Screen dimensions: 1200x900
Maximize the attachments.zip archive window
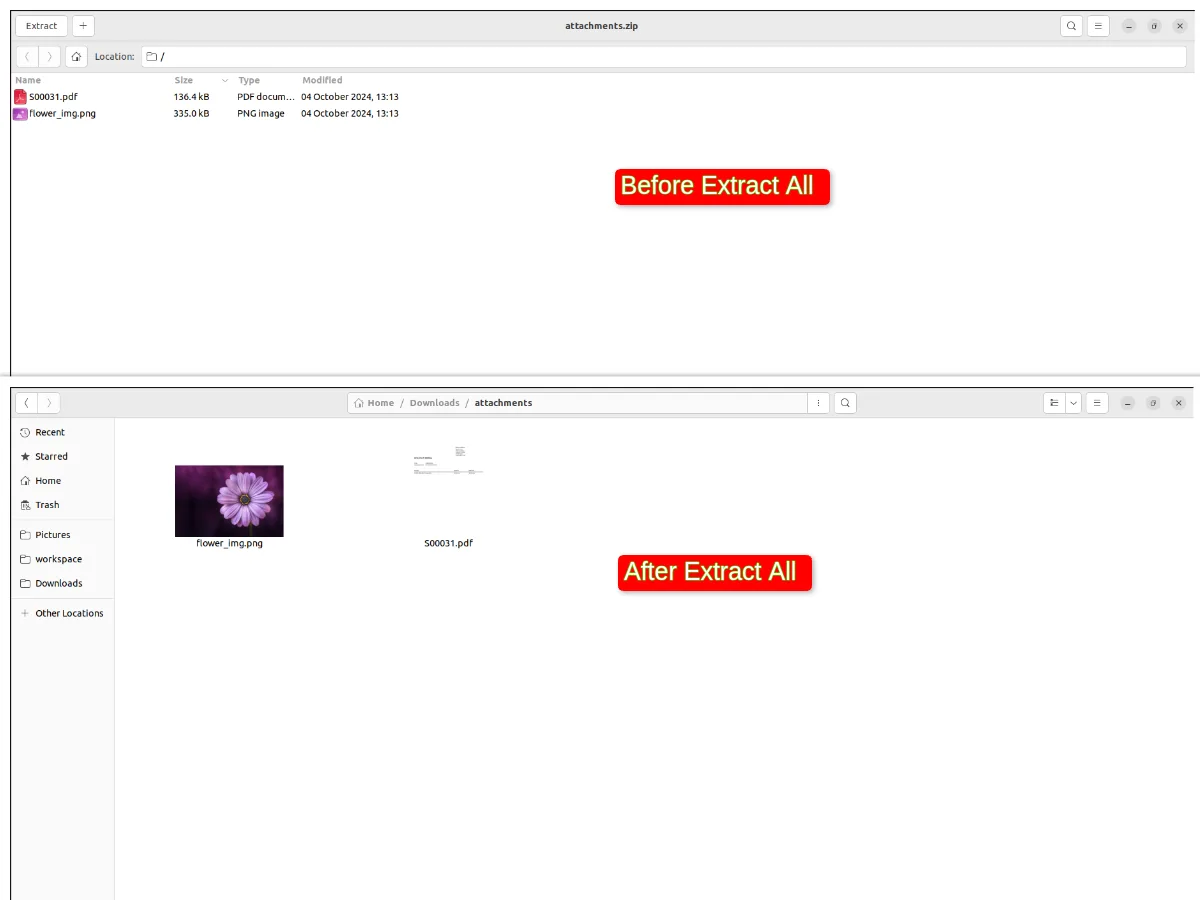tap(1154, 26)
